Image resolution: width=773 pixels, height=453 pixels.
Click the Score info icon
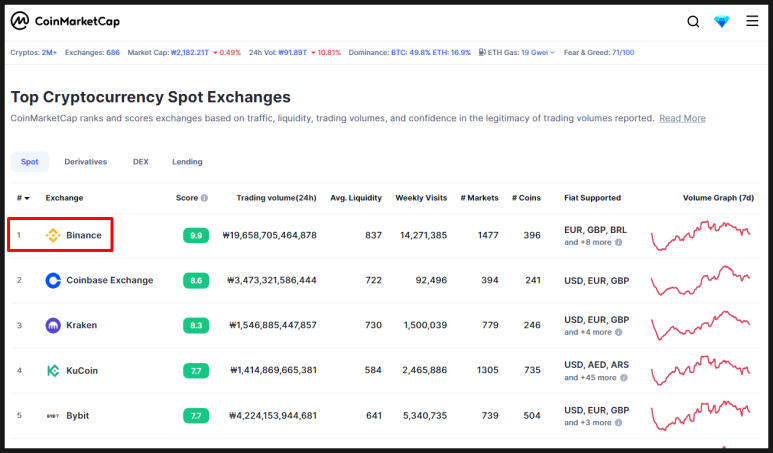tap(204, 198)
